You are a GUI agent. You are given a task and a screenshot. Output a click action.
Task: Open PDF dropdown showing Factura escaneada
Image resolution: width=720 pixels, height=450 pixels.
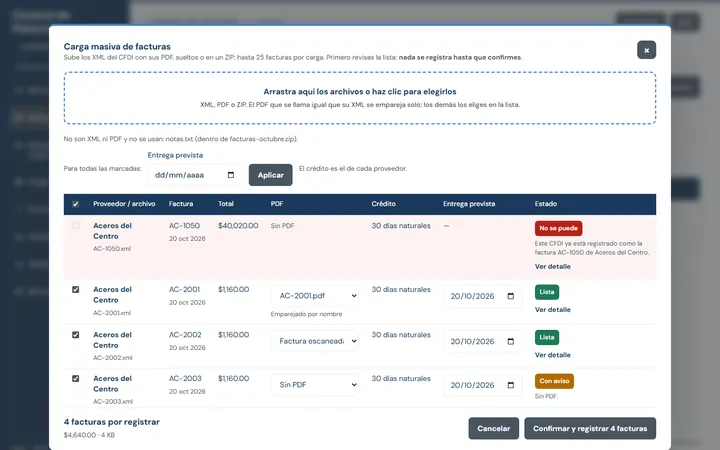tap(315, 341)
